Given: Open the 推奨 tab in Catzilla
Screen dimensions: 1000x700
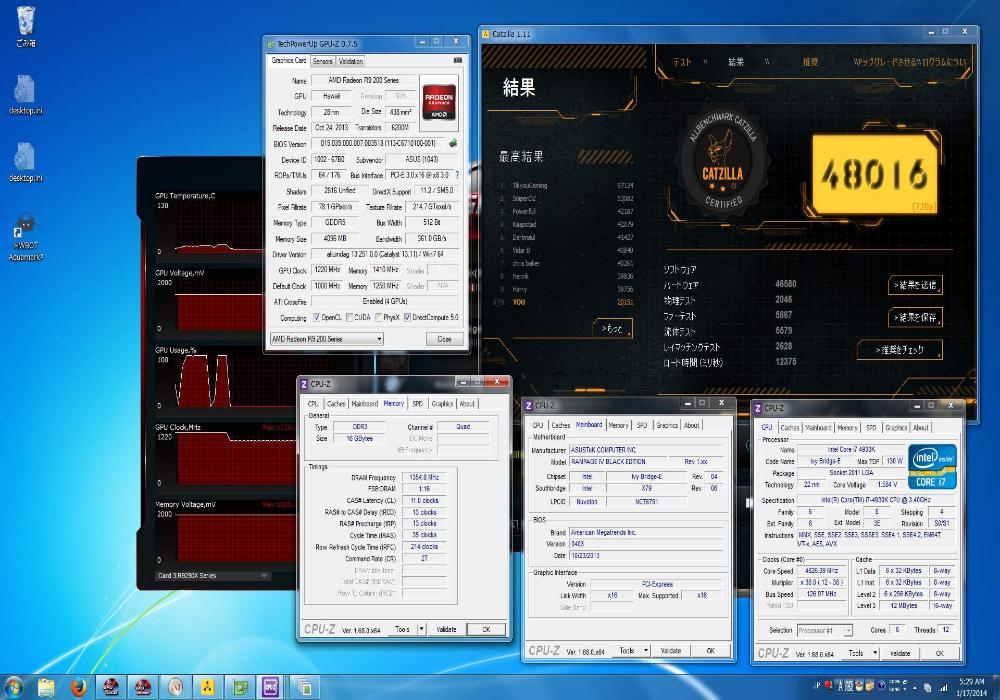Looking at the screenshot, I should click(x=810, y=62).
